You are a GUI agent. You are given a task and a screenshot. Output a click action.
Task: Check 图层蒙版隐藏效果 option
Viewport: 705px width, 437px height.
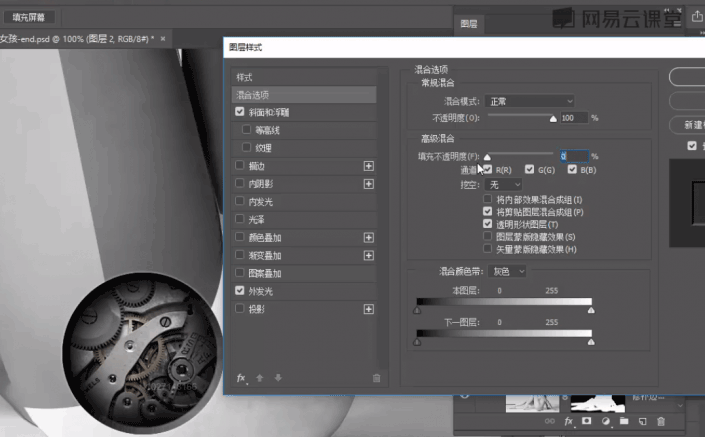487,236
